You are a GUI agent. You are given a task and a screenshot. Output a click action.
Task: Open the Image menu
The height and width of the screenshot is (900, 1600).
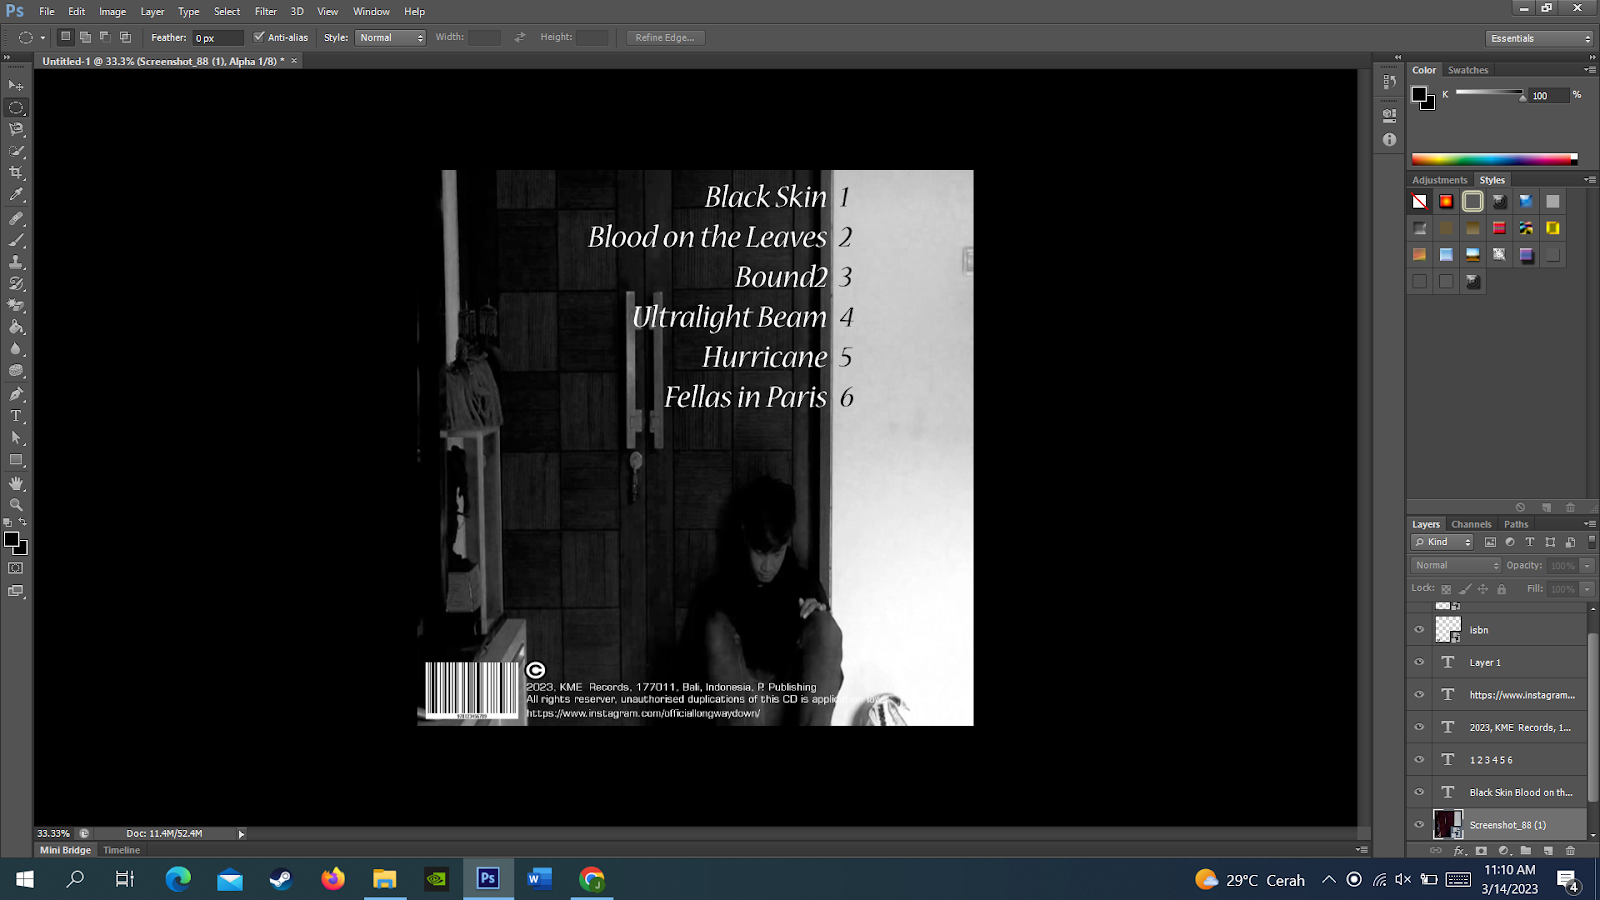(112, 11)
